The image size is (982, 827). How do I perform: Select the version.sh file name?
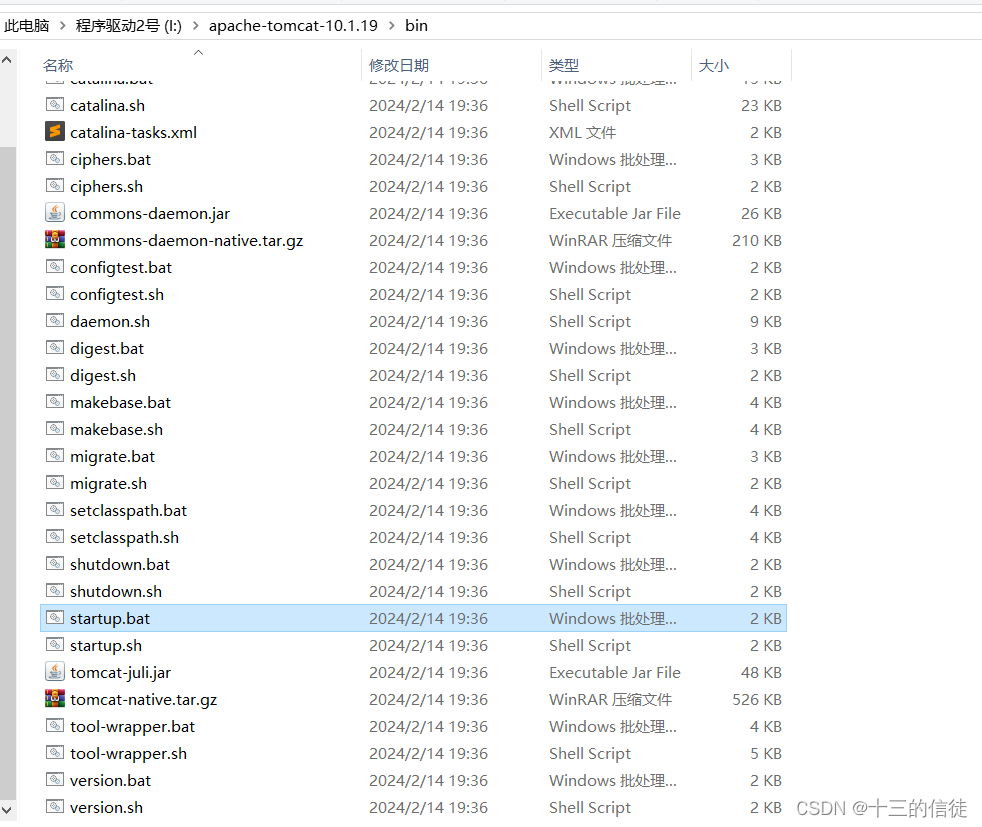click(106, 808)
